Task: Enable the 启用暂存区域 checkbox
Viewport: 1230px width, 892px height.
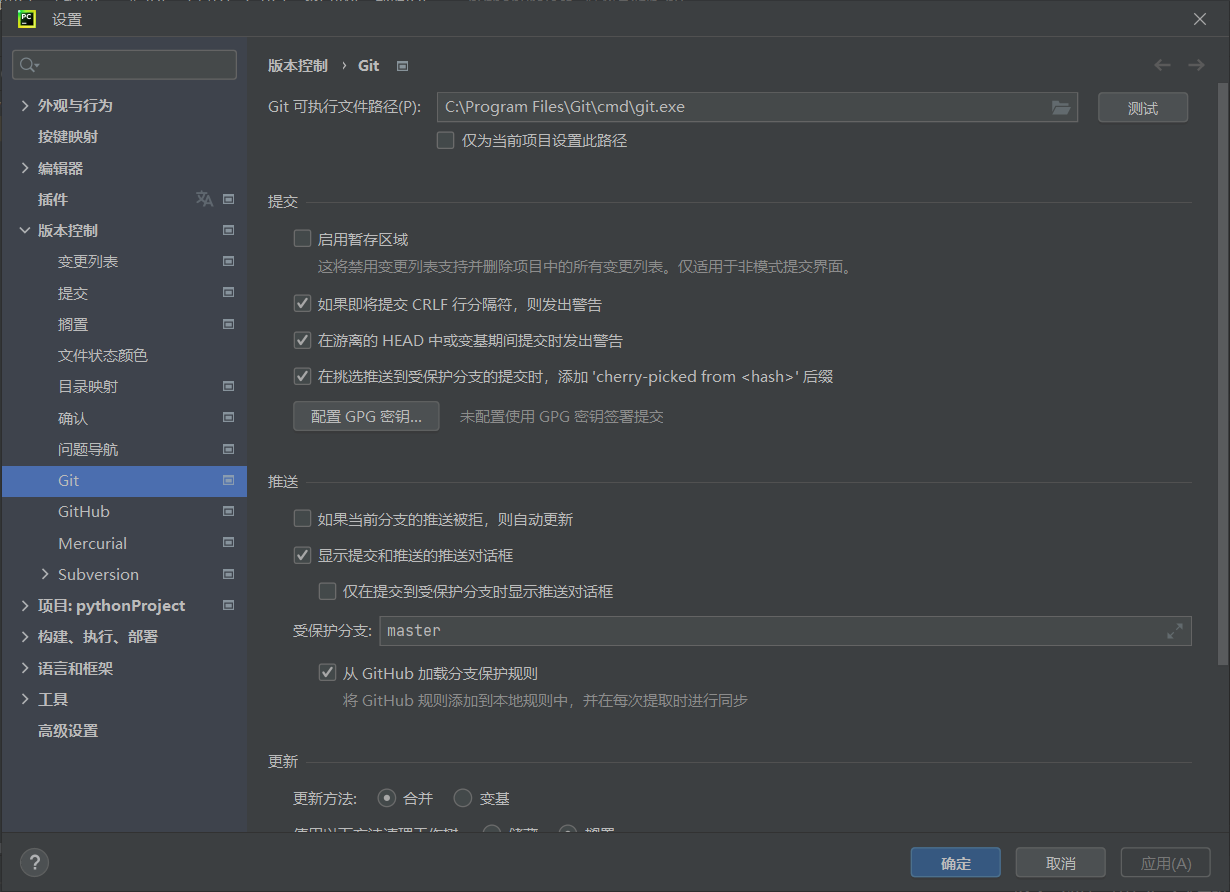Action: pos(302,239)
